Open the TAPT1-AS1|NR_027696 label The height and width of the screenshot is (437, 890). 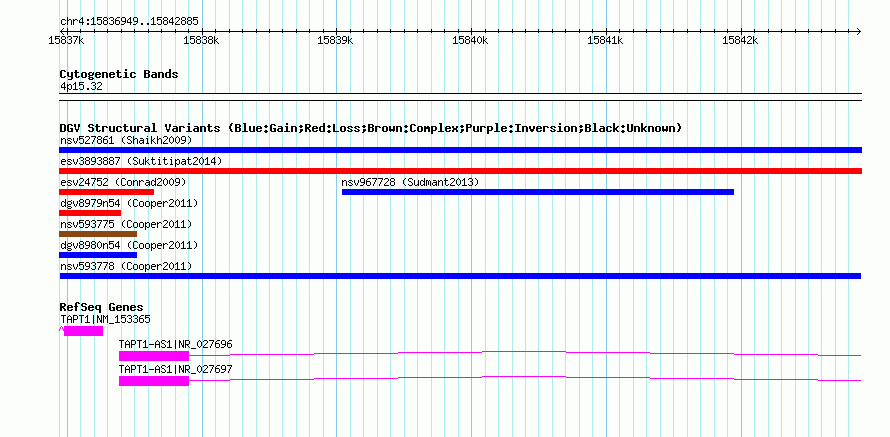tap(175, 344)
